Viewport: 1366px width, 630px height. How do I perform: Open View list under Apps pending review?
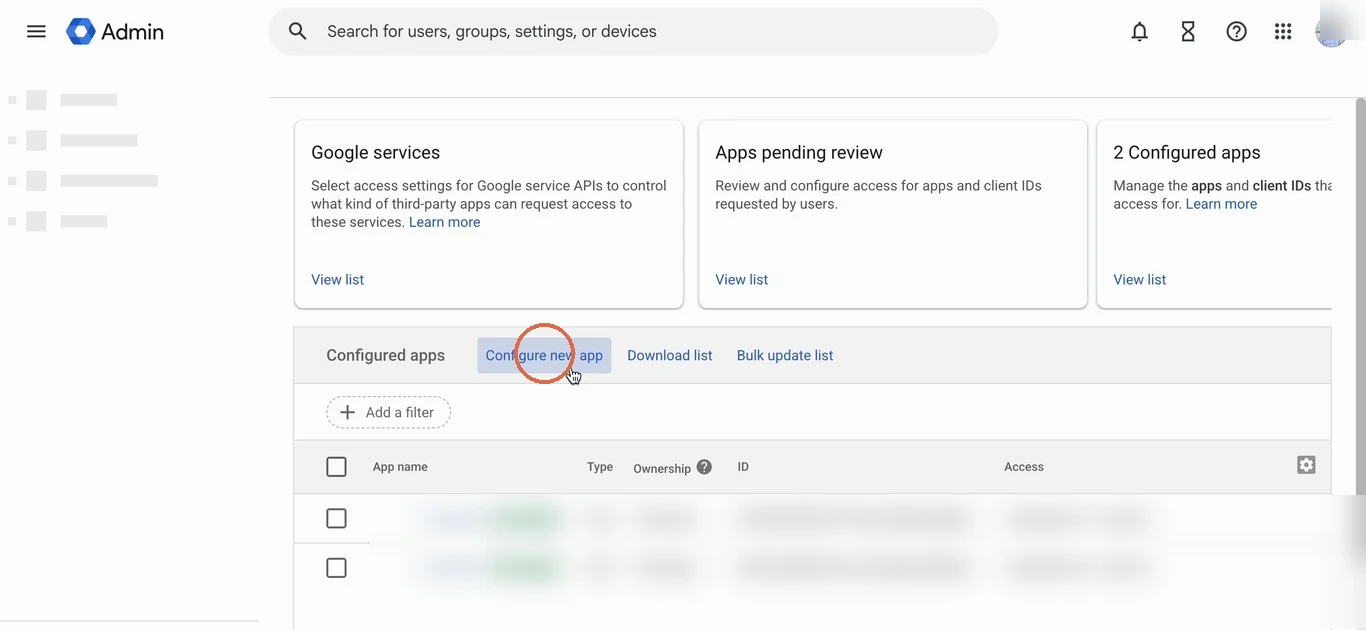click(741, 279)
